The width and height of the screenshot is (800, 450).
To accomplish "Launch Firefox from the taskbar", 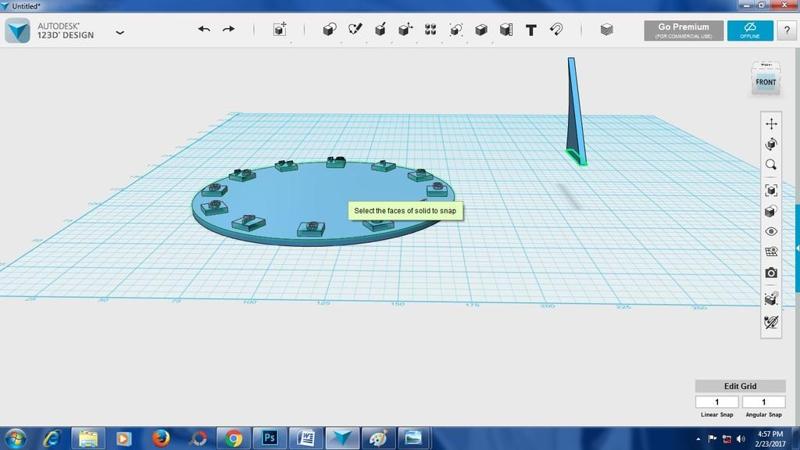I will pyautogui.click(x=161, y=439).
